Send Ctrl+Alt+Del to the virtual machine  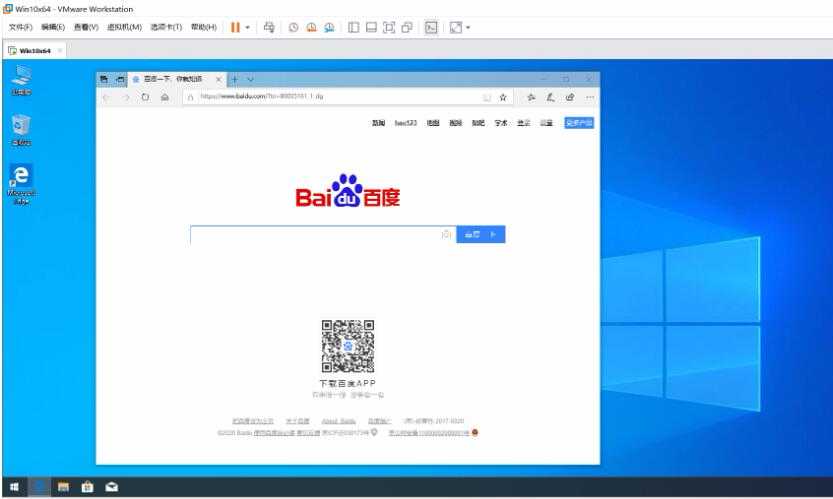click(x=269, y=28)
